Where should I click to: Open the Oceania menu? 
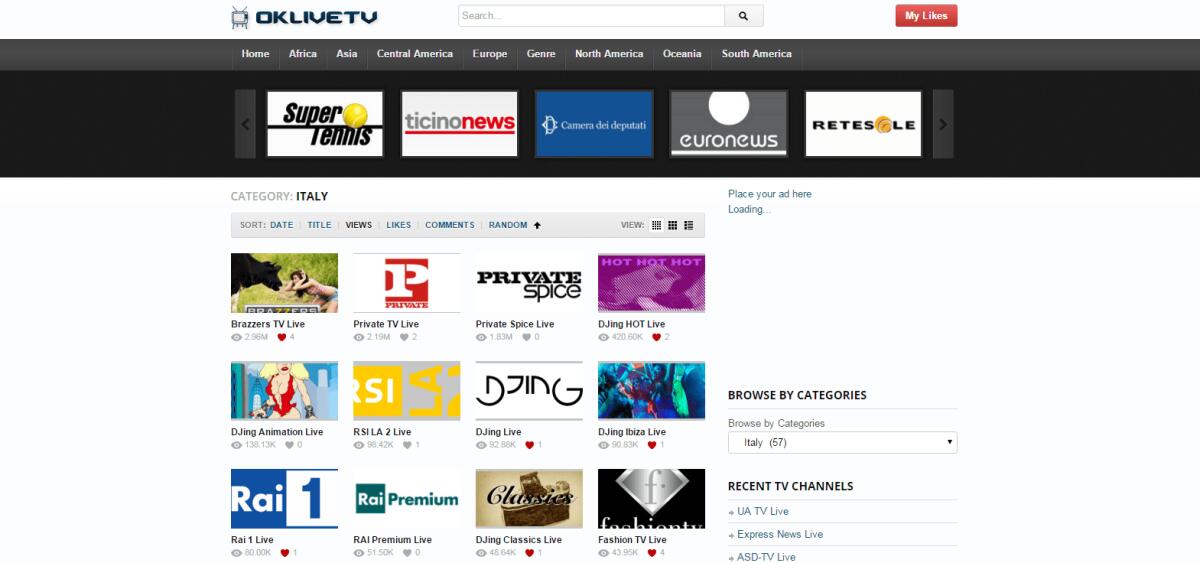click(x=682, y=54)
